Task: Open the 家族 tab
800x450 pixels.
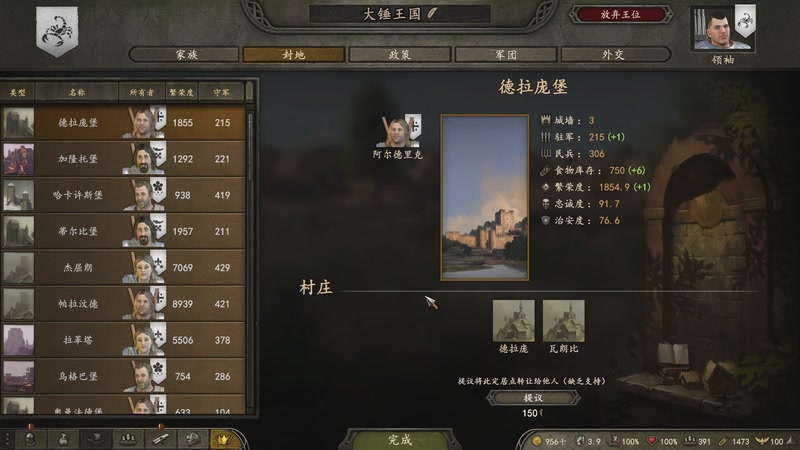Action: click(186, 55)
